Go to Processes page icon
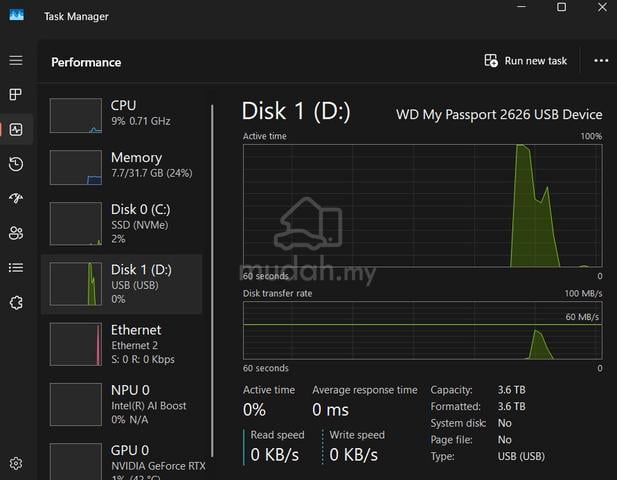 tap(16, 94)
